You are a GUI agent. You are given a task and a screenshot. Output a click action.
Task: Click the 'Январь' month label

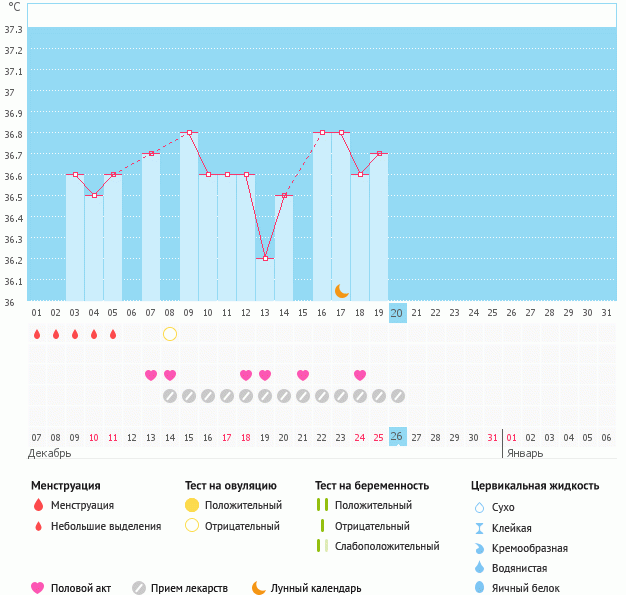tap(524, 452)
